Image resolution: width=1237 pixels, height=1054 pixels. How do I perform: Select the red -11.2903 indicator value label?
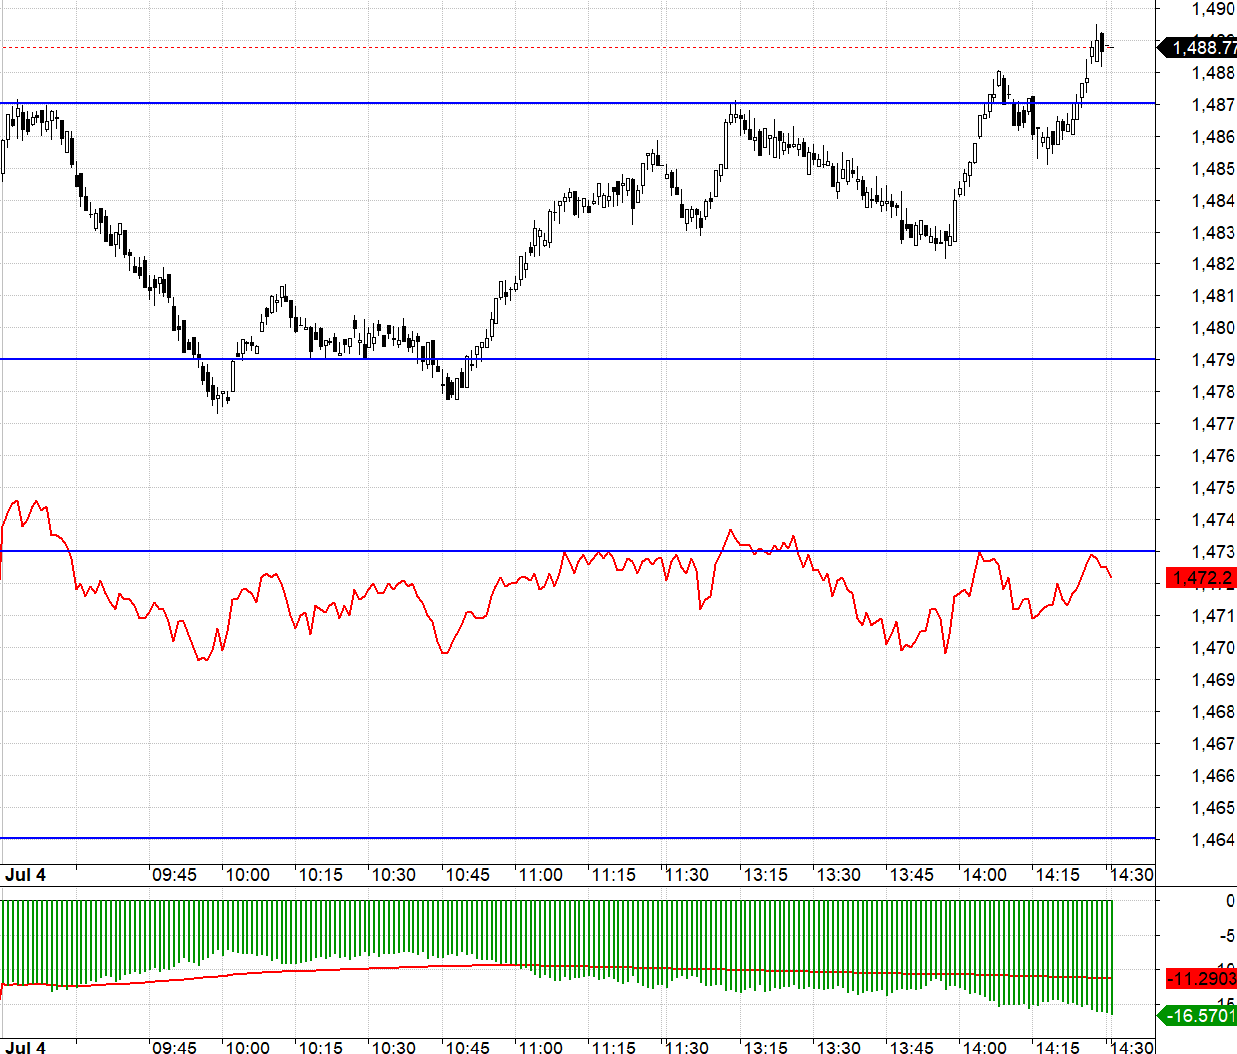(x=1201, y=979)
